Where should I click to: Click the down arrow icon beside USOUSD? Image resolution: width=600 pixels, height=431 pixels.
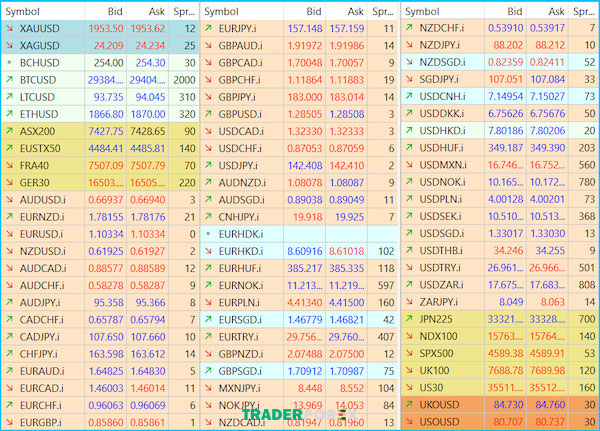[x=409, y=421]
